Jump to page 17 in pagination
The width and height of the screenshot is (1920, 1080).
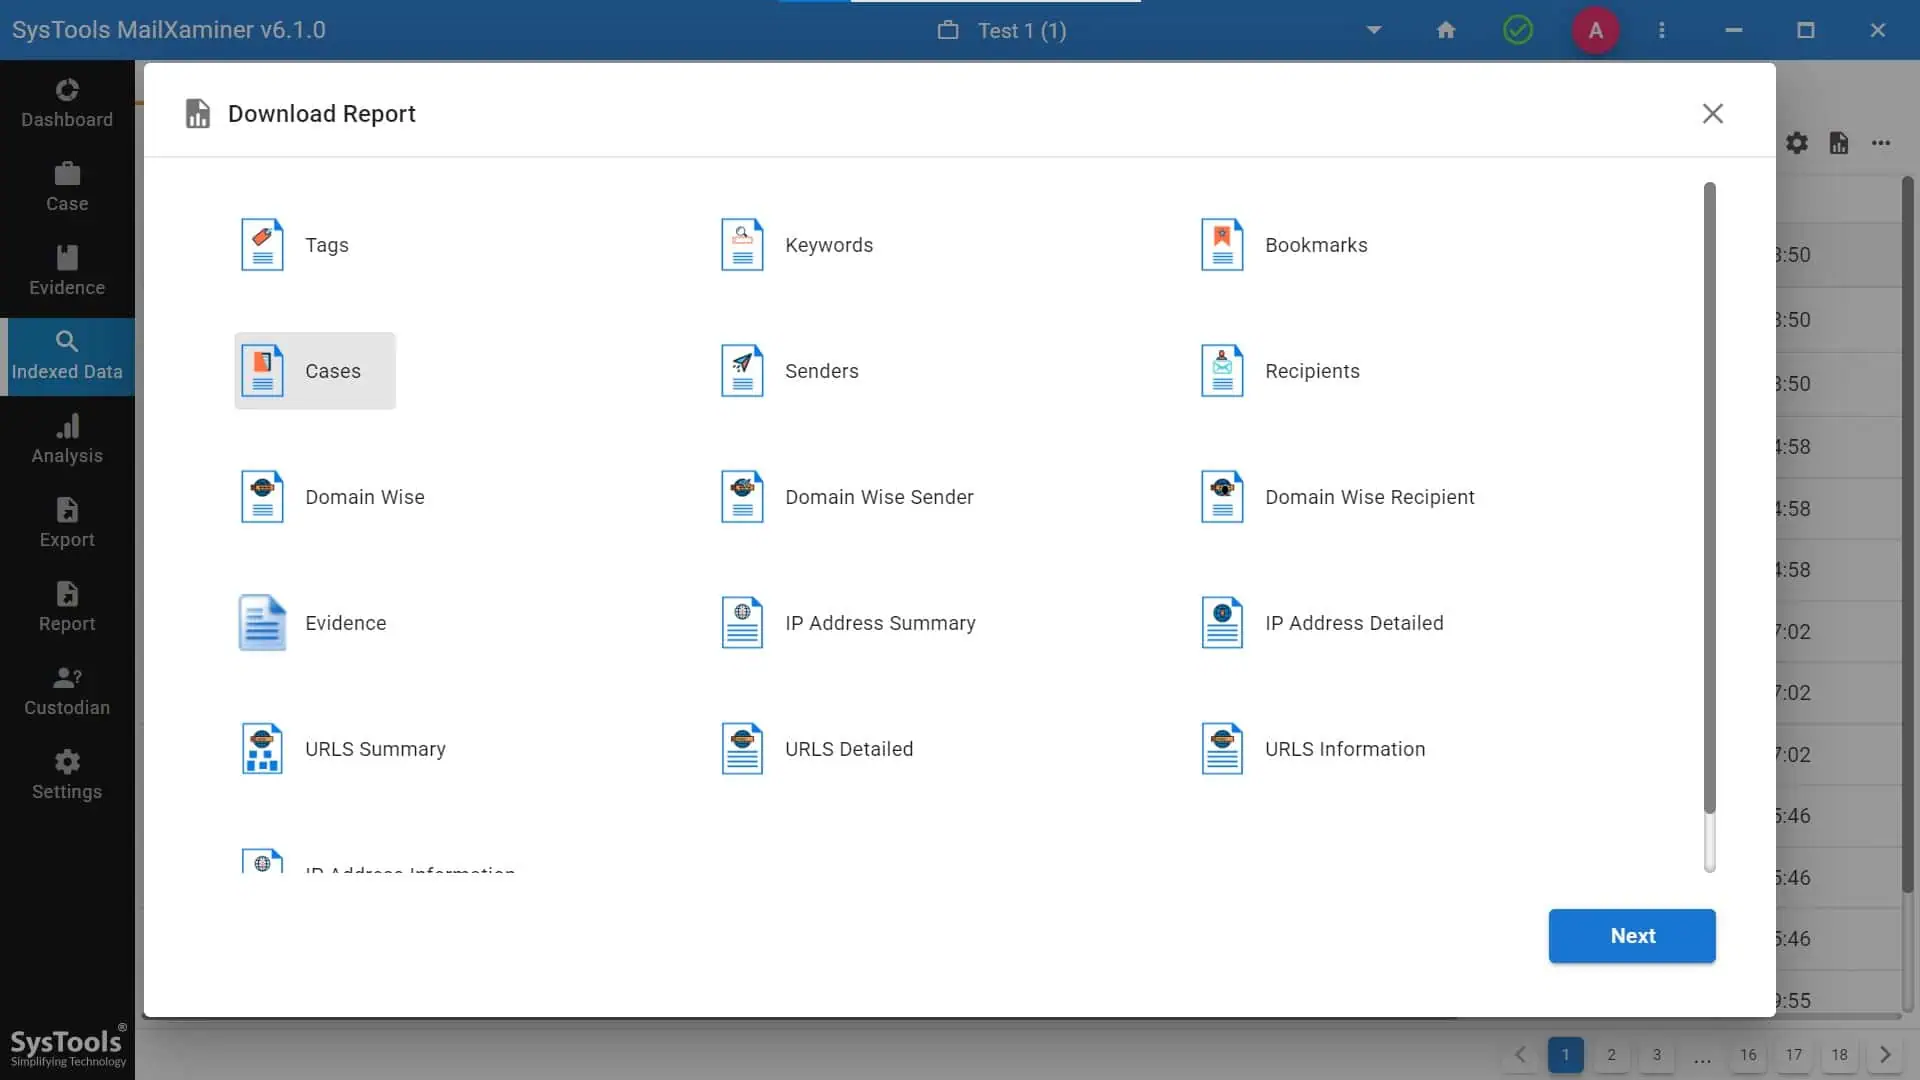1794,1055
